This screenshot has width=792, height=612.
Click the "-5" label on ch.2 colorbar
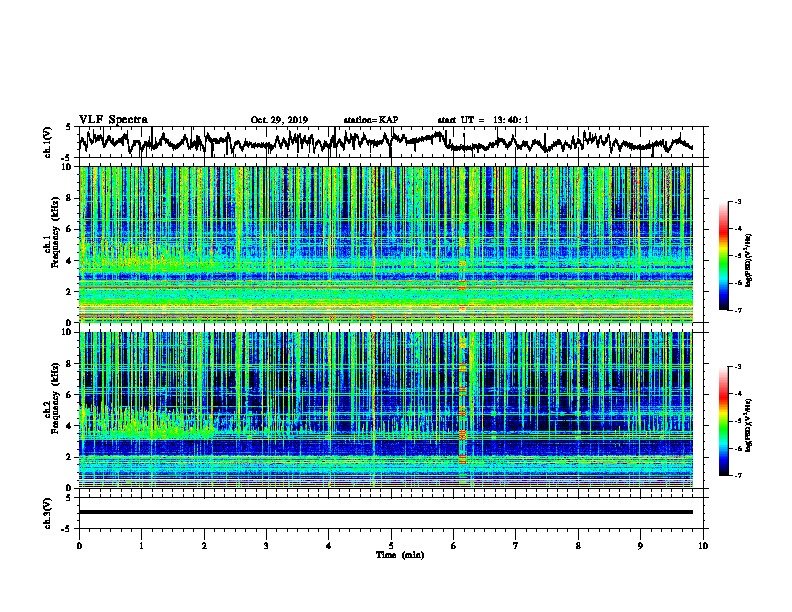(738, 421)
